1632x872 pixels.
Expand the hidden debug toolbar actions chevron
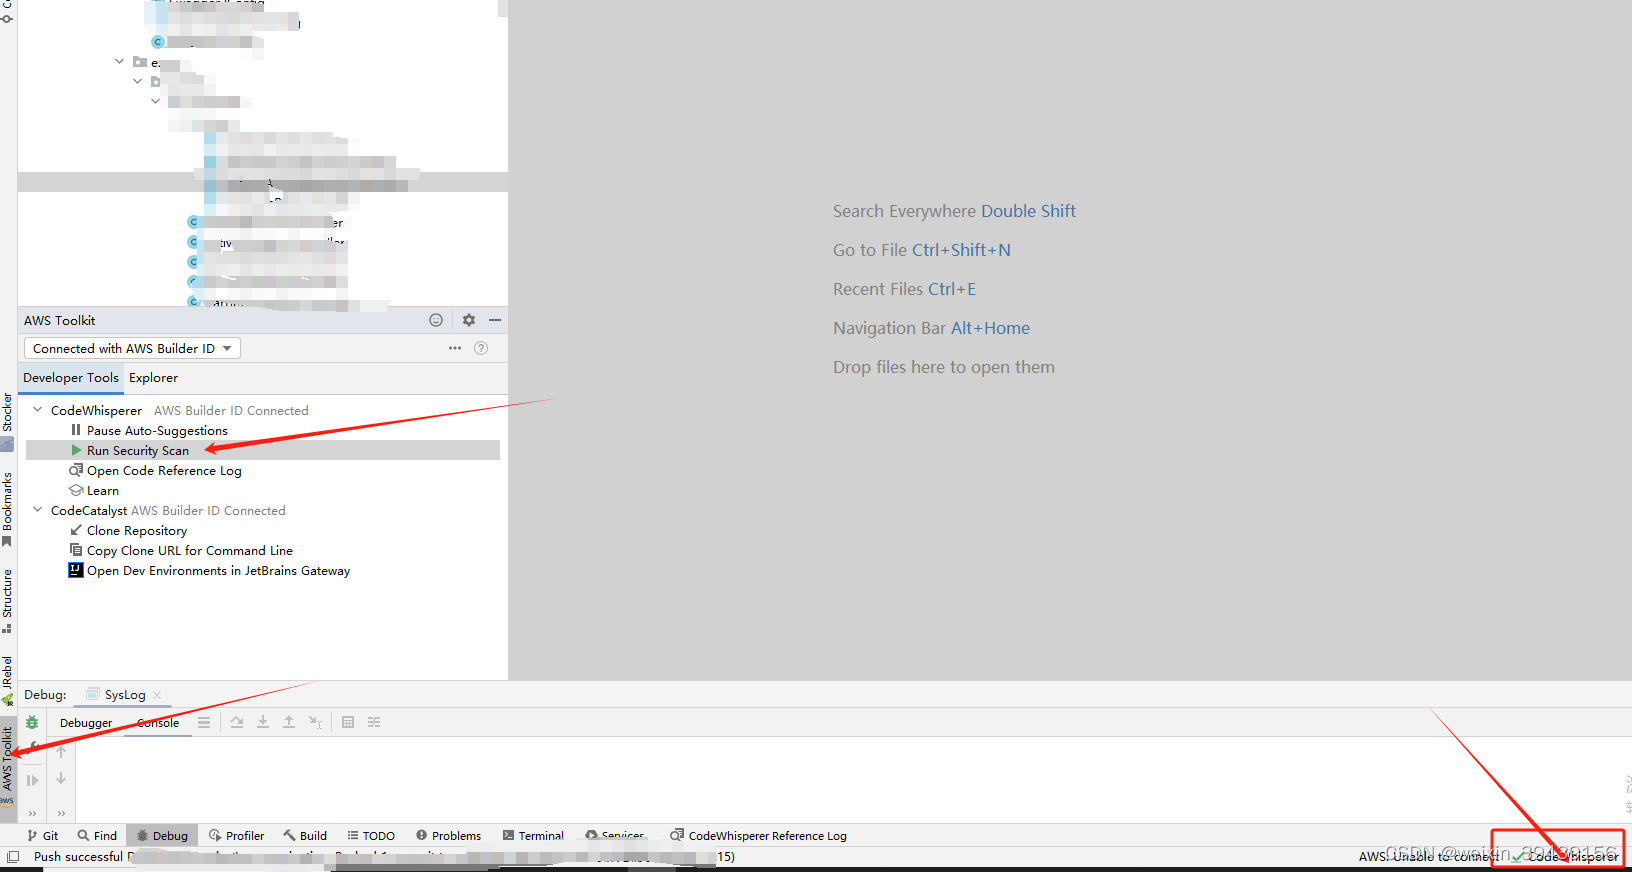(x=32, y=813)
